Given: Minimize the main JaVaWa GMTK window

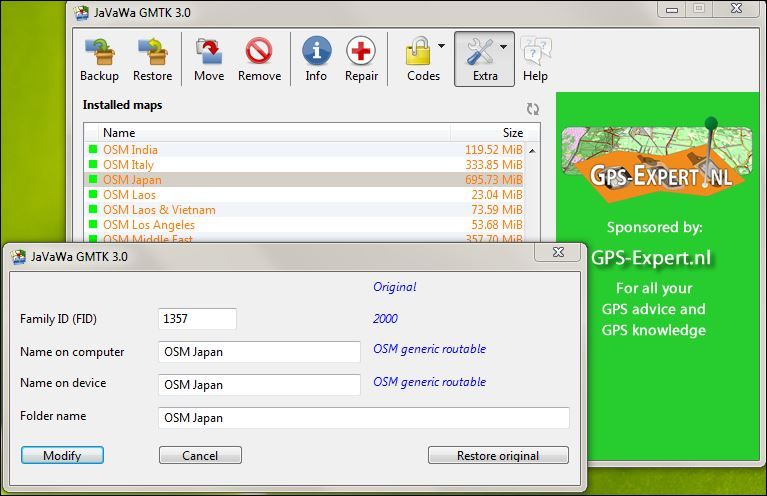Looking at the screenshot, I should [x=672, y=9].
